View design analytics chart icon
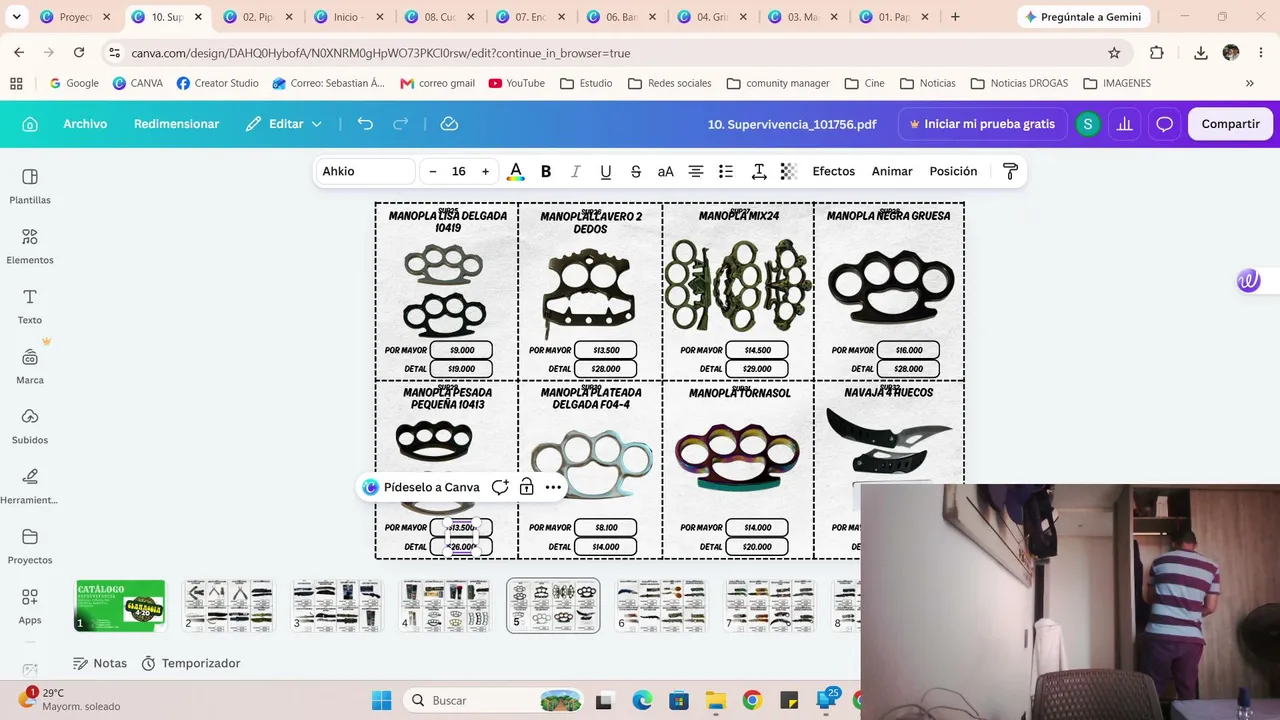 click(1125, 124)
